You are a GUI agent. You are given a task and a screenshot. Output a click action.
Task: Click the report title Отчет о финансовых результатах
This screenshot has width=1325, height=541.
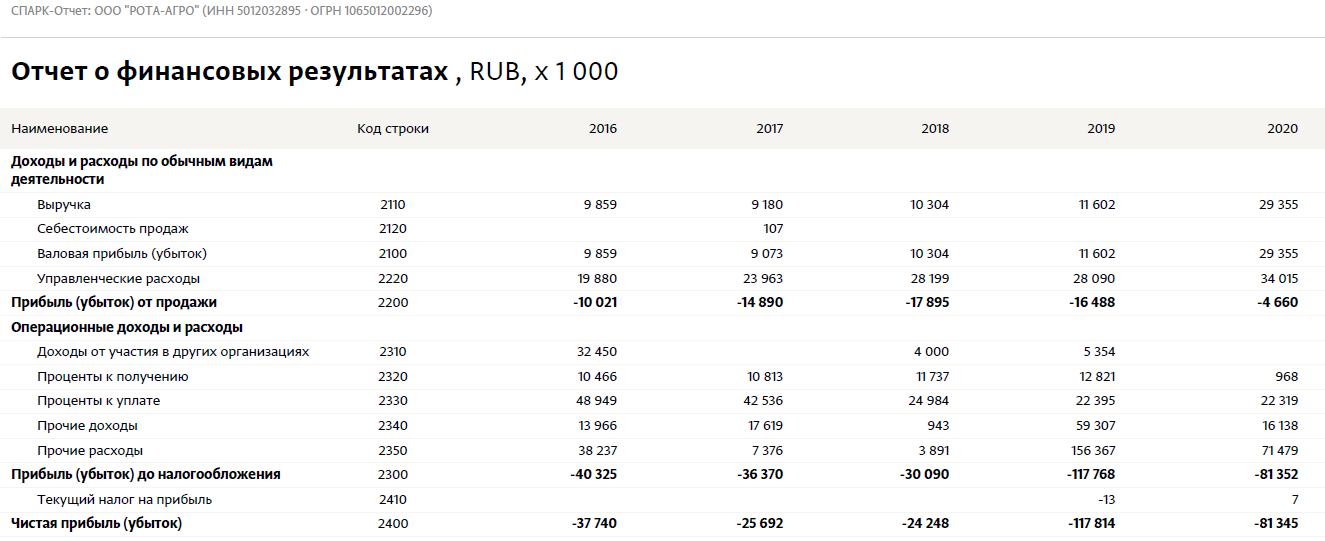click(x=229, y=72)
